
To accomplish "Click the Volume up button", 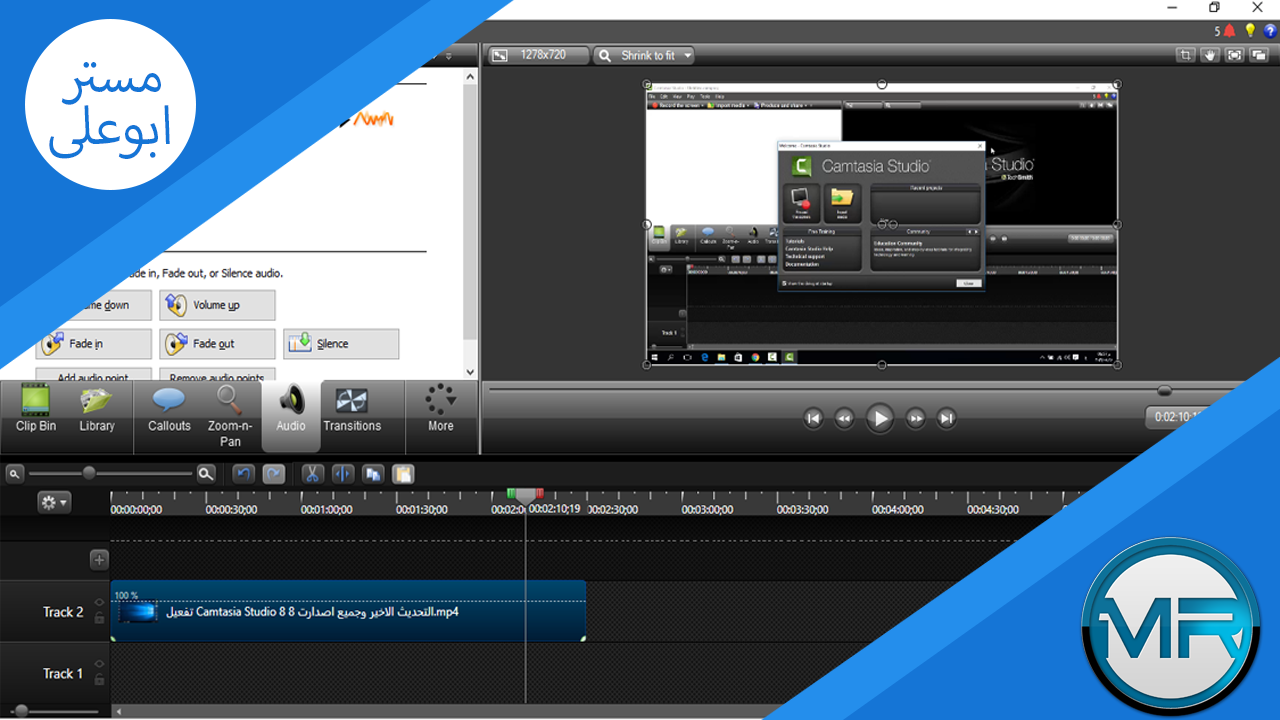I will (217, 305).
